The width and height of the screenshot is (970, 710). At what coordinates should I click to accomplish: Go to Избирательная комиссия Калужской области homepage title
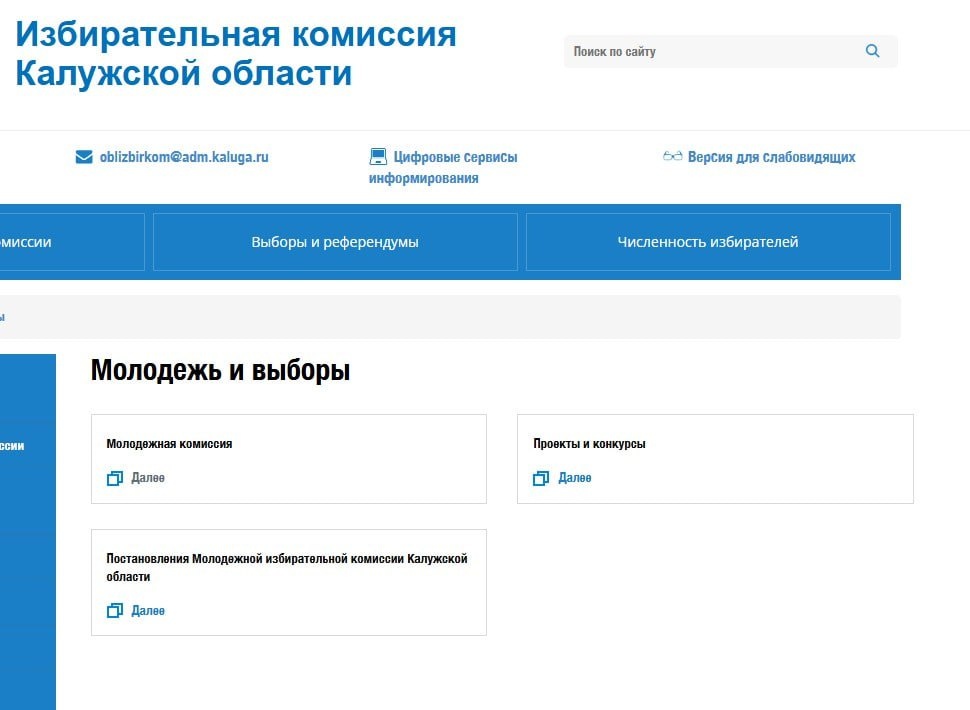click(x=236, y=53)
